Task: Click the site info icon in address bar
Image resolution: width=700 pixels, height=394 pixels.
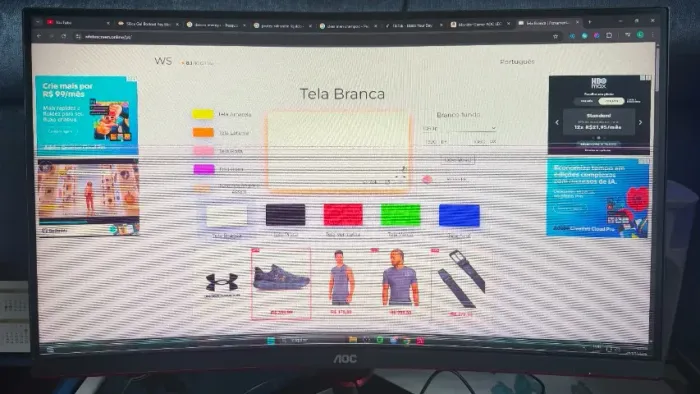Action: coord(78,37)
